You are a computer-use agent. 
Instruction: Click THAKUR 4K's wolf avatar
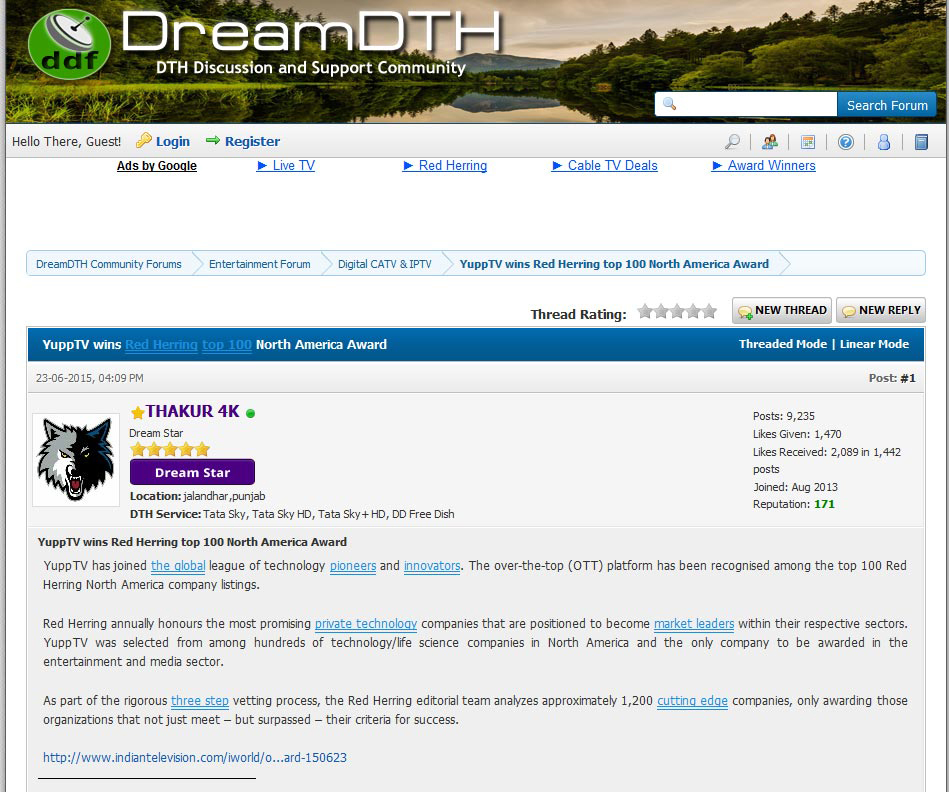click(x=76, y=460)
